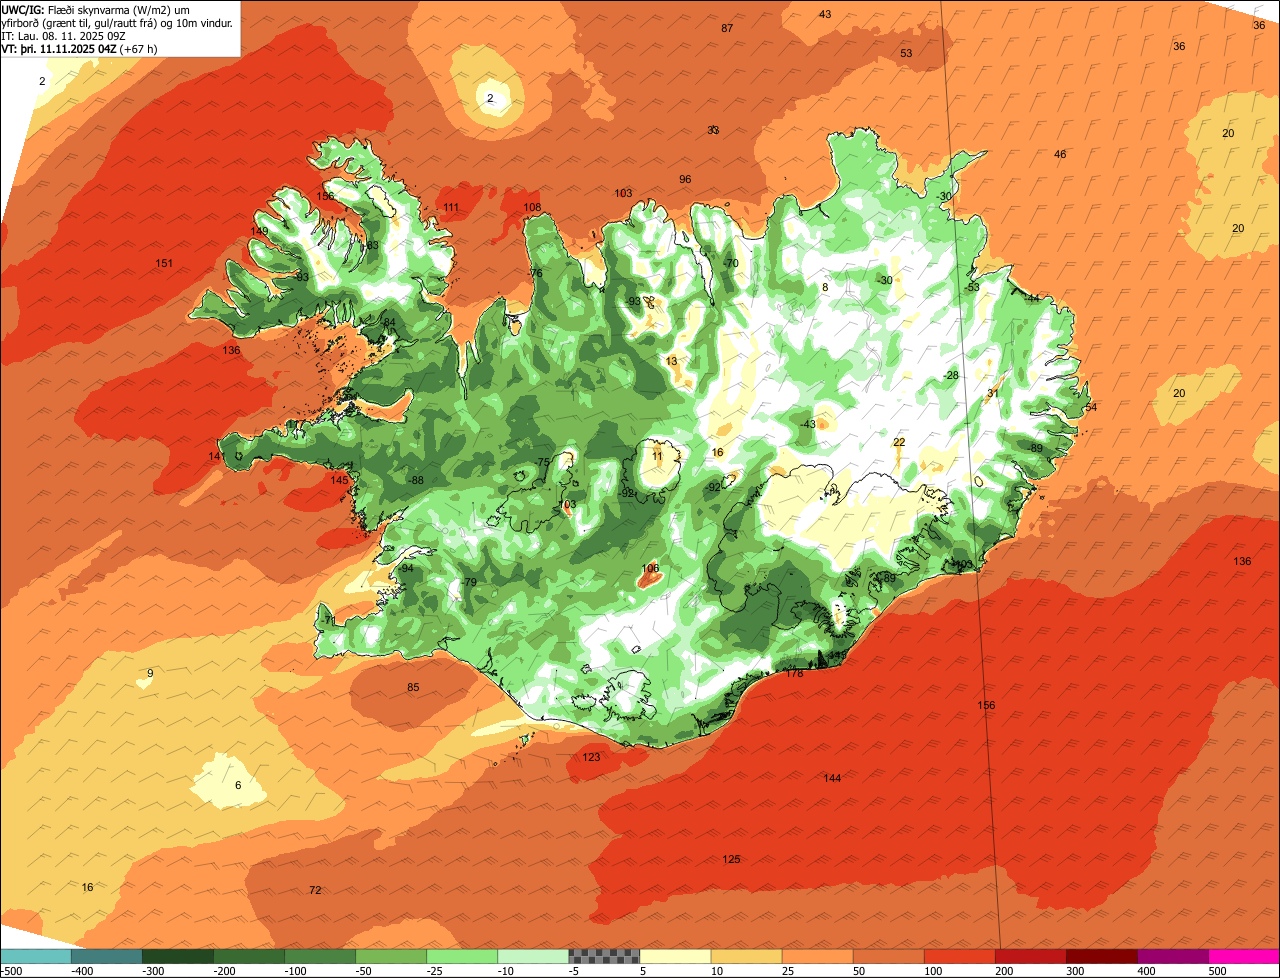This screenshot has width=1280, height=978.
Task: Click the map value "31"
Action: point(992,393)
